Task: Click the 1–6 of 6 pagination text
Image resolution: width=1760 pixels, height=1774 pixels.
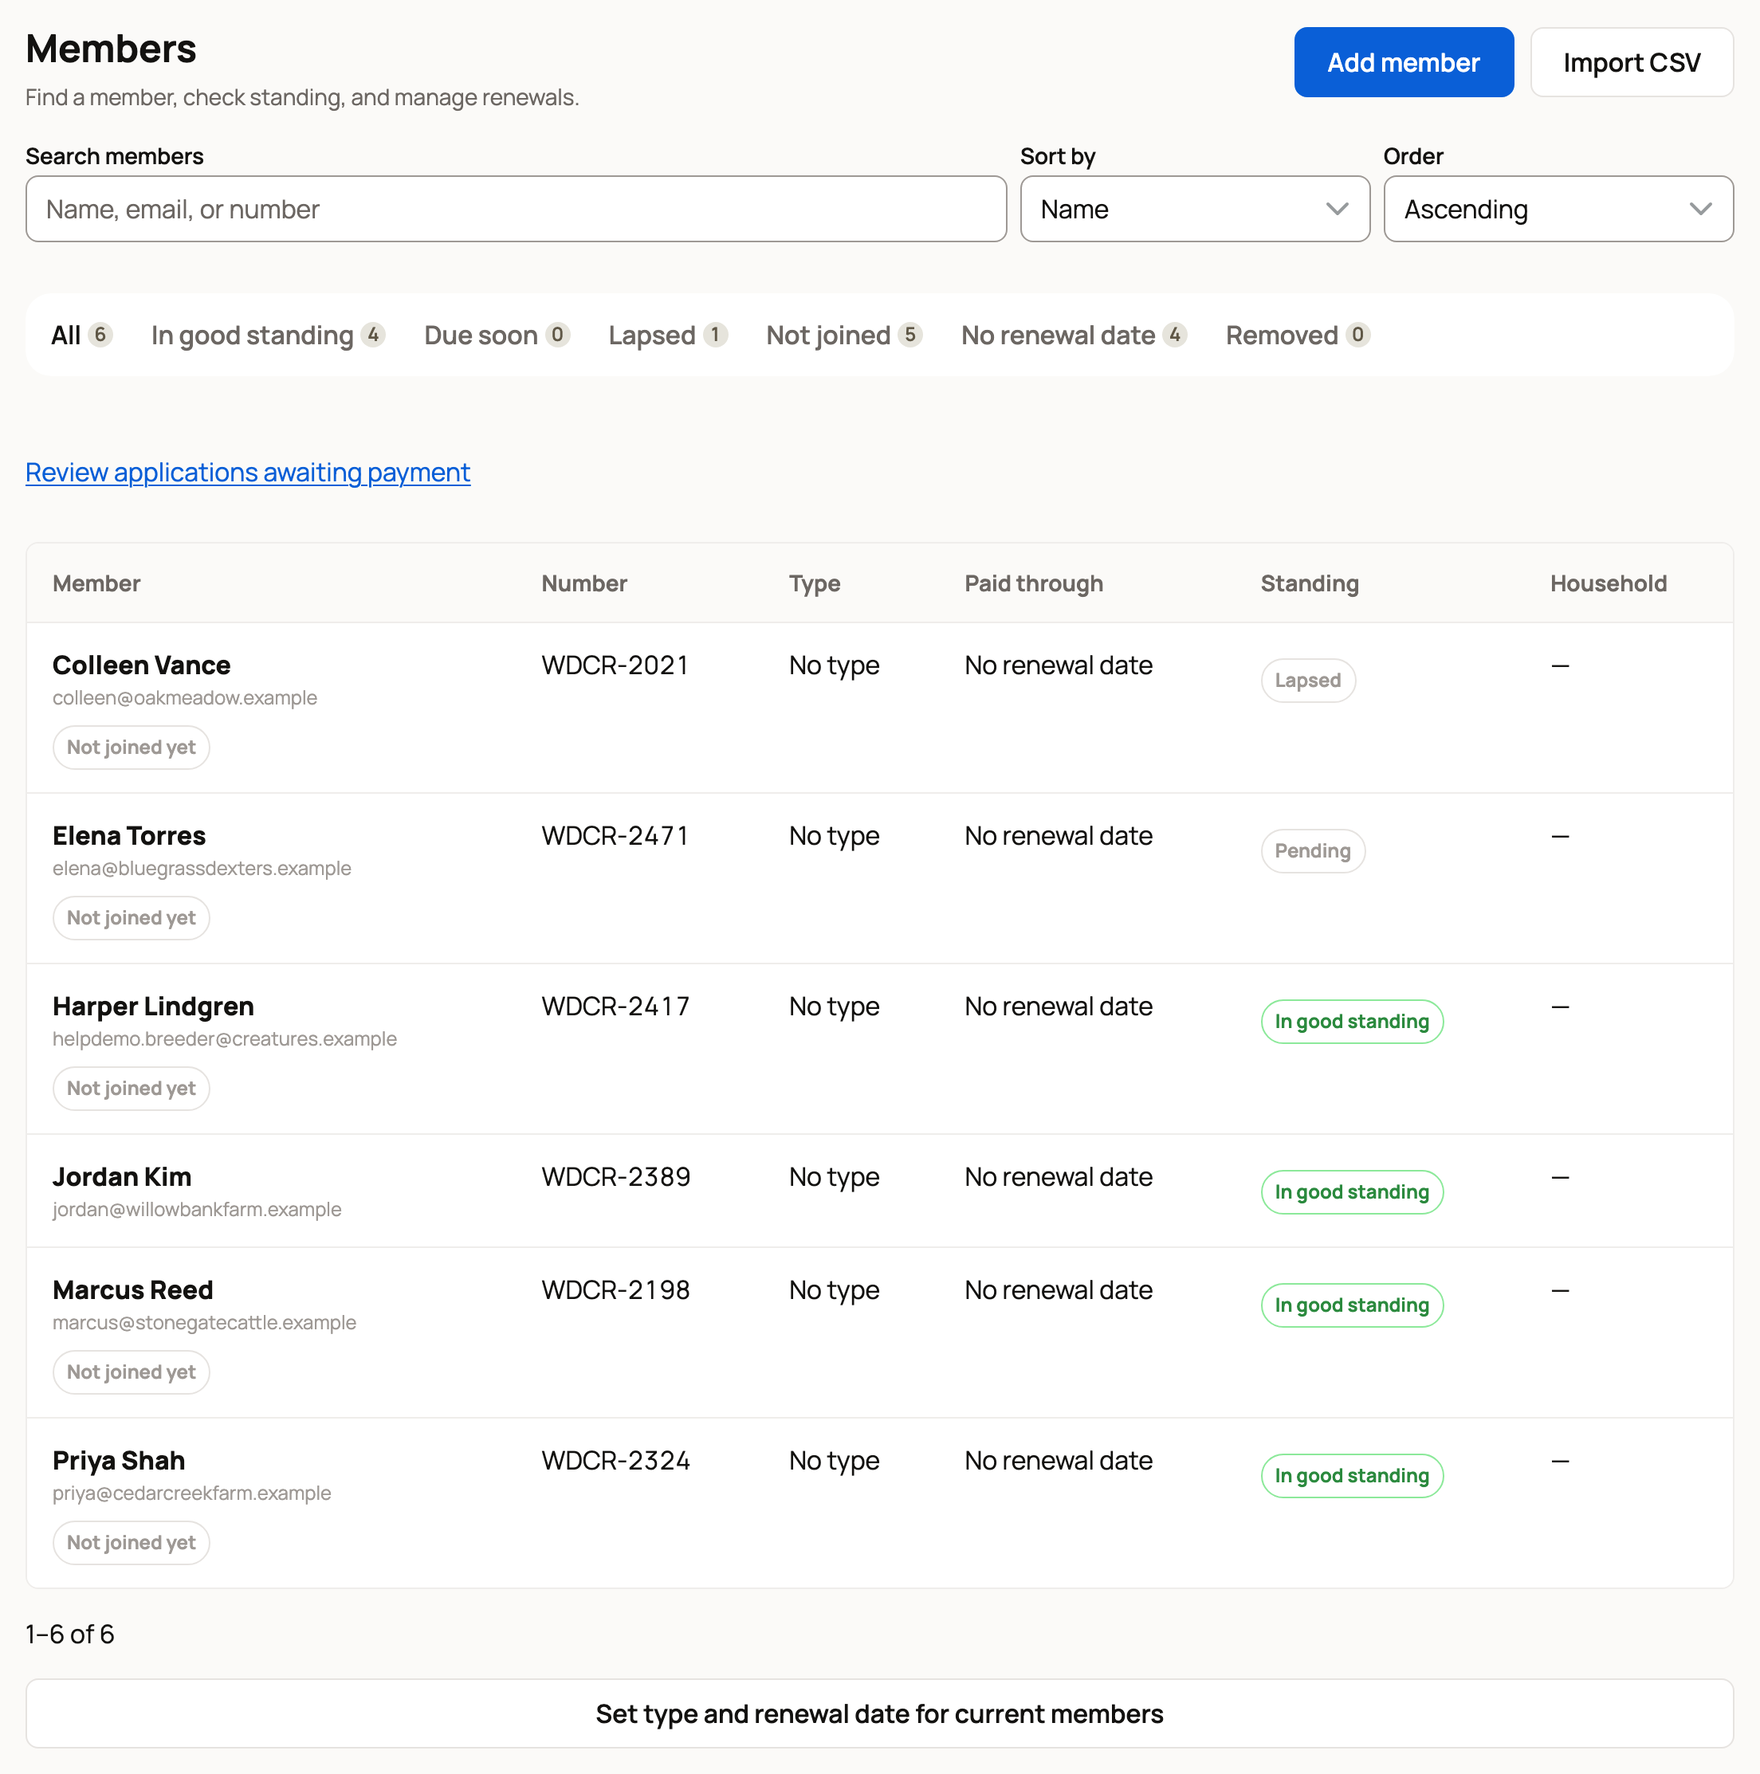Action: click(70, 1634)
